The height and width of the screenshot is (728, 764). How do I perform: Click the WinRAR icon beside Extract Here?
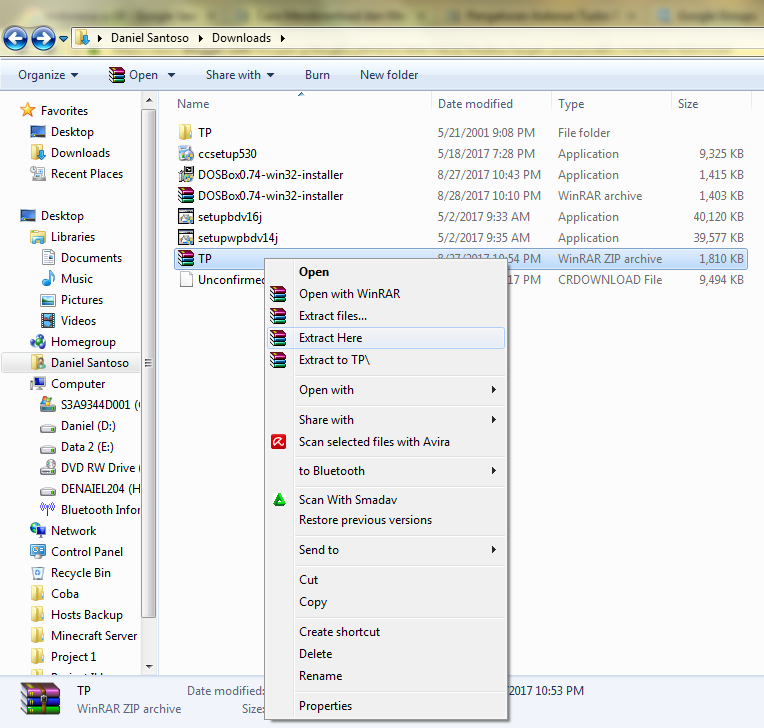pyautogui.click(x=278, y=338)
